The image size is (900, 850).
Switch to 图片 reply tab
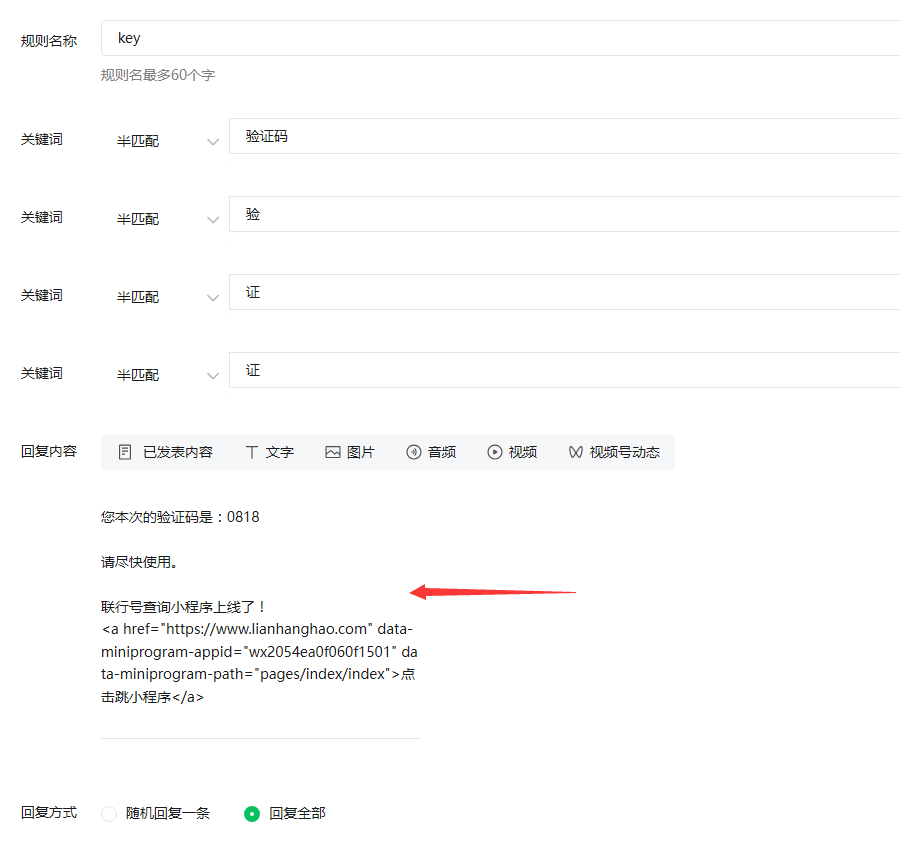coord(350,452)
